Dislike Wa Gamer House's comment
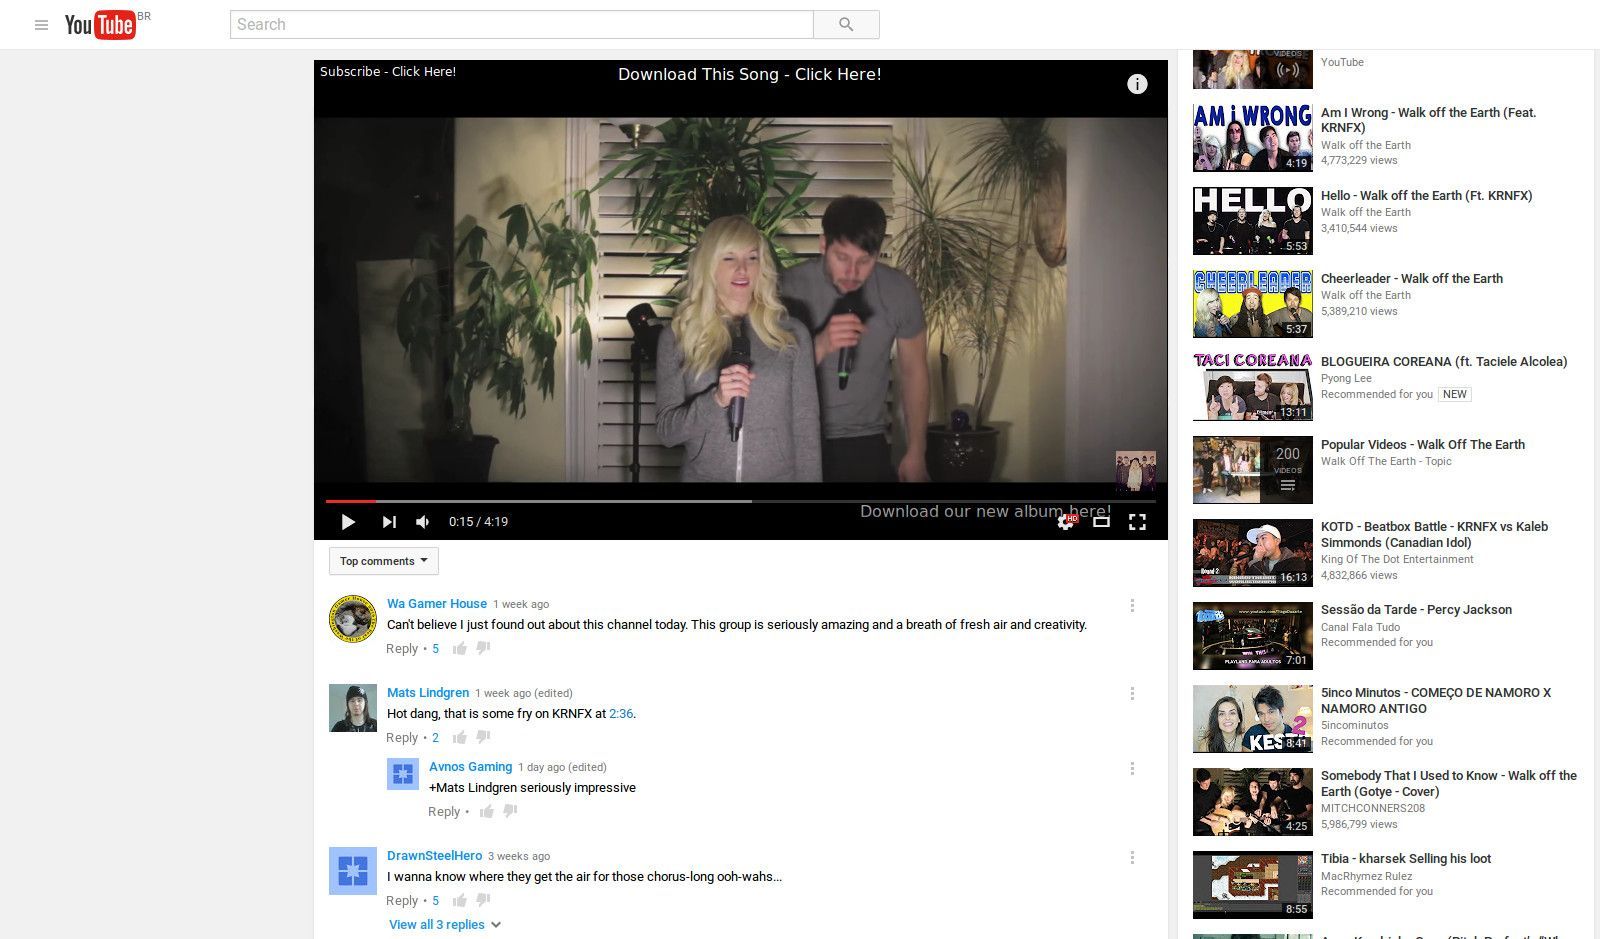Screen dimensions: 1600x939 [x=483, y=648]
